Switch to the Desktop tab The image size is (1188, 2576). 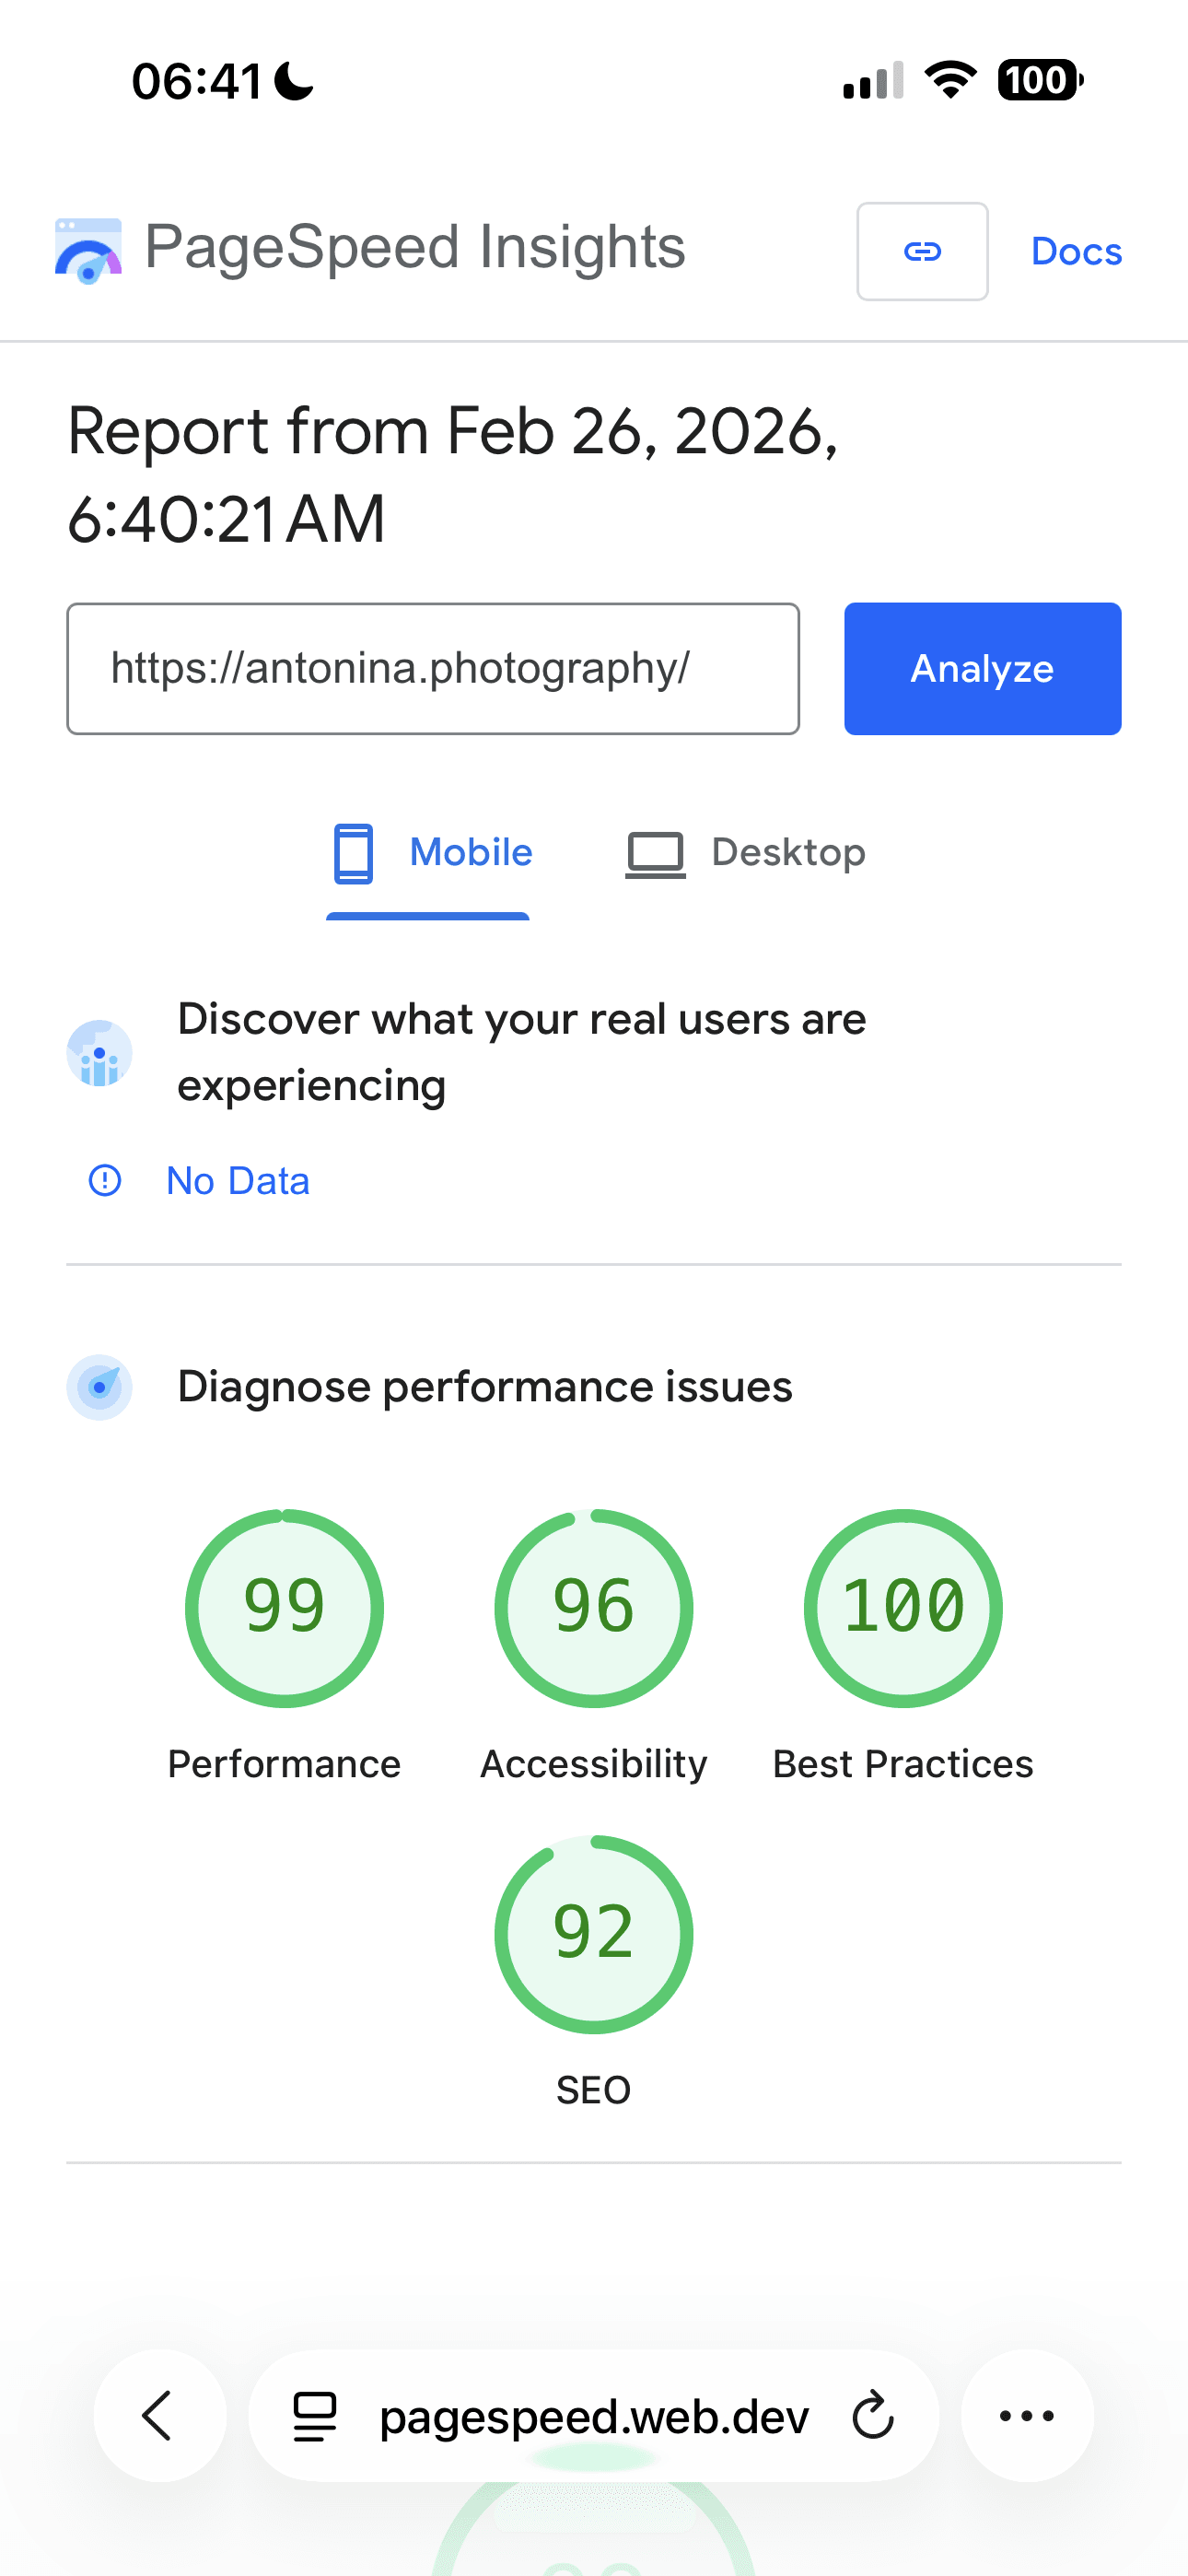pyautogui.click(x=746, y=853)
